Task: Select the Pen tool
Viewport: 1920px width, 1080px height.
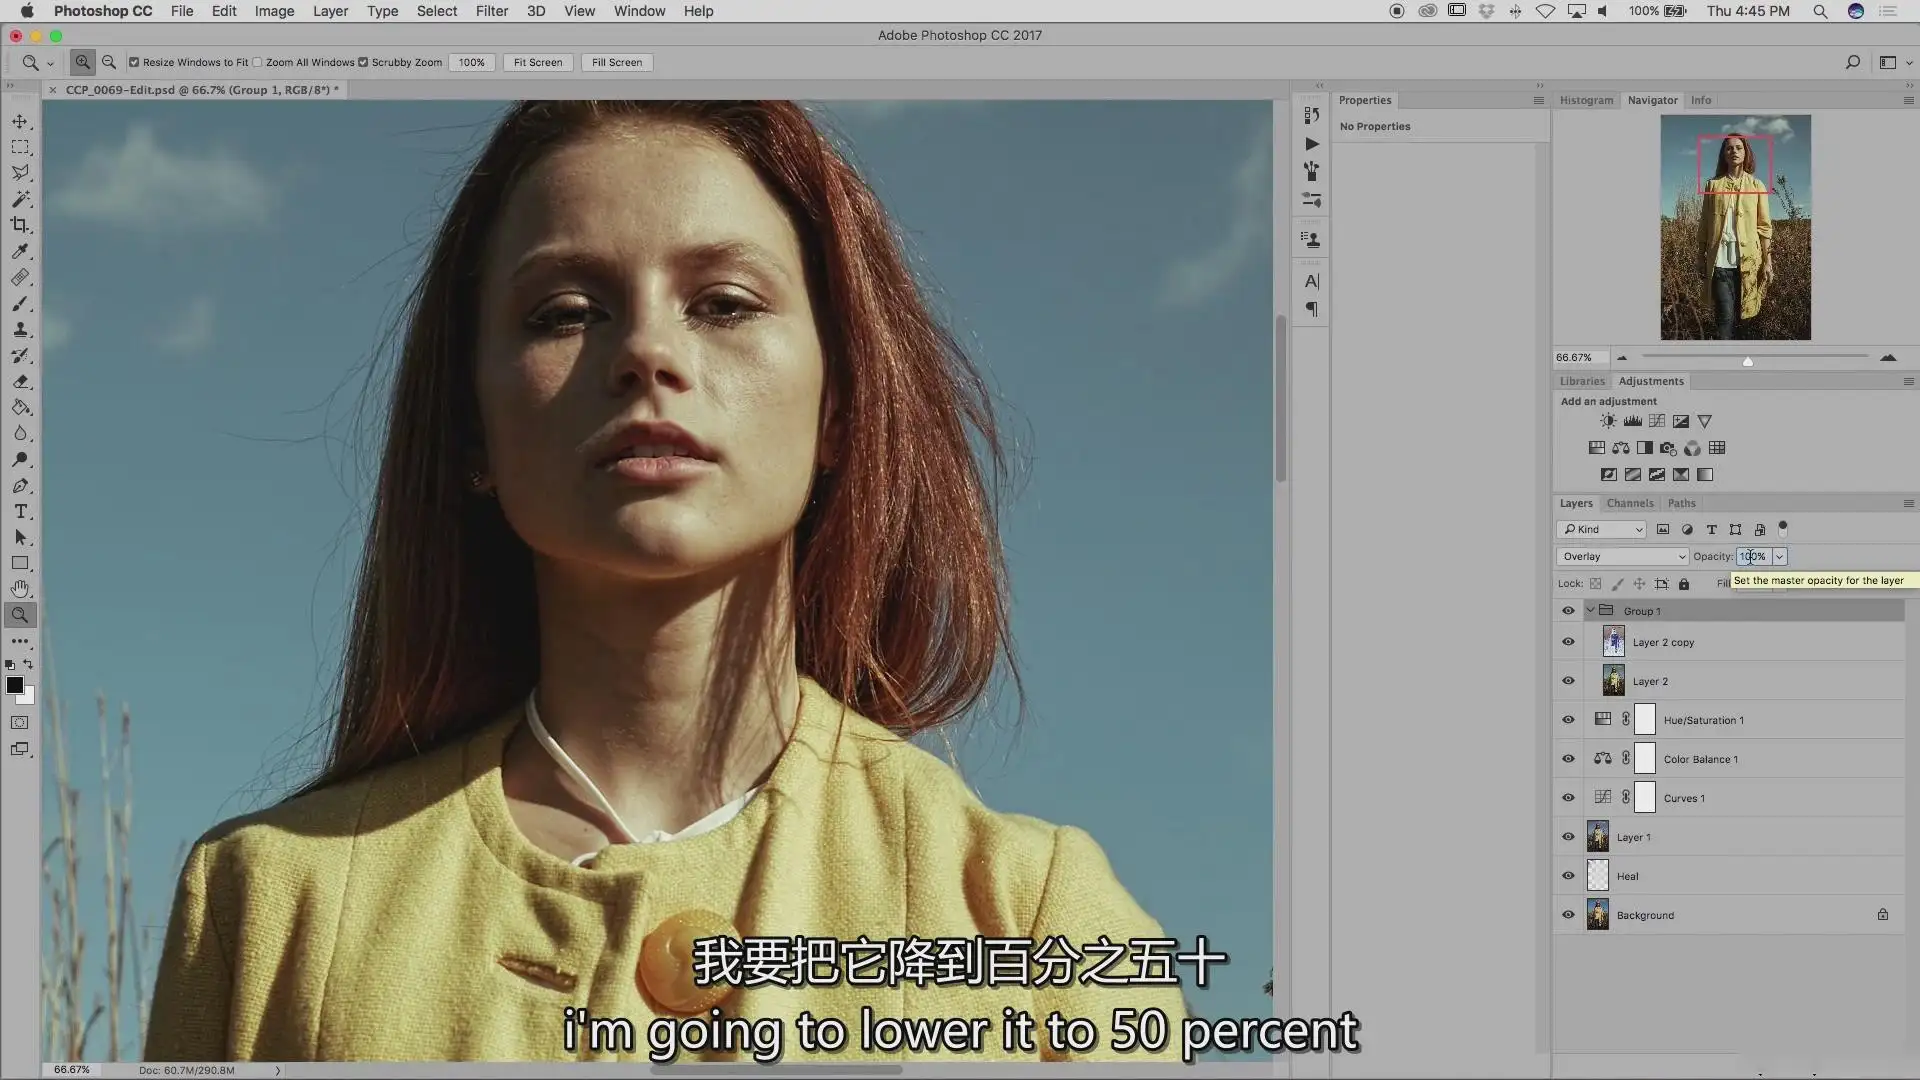Action: click(20, 485)
